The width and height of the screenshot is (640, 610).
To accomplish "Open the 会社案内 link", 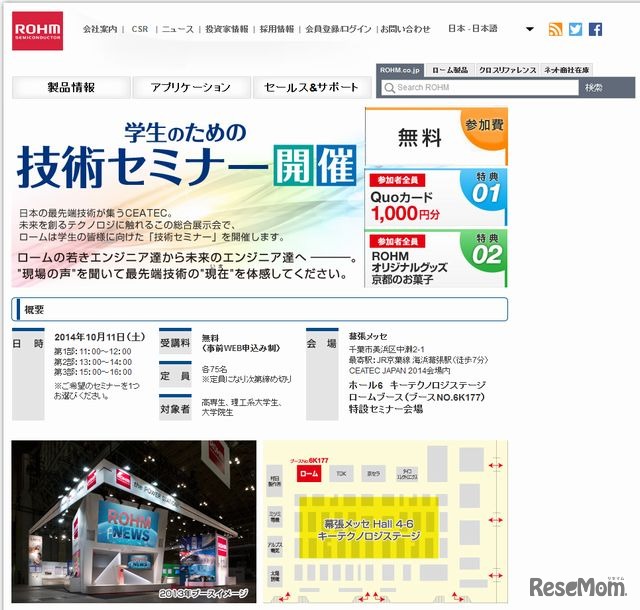I will [100, 29].
